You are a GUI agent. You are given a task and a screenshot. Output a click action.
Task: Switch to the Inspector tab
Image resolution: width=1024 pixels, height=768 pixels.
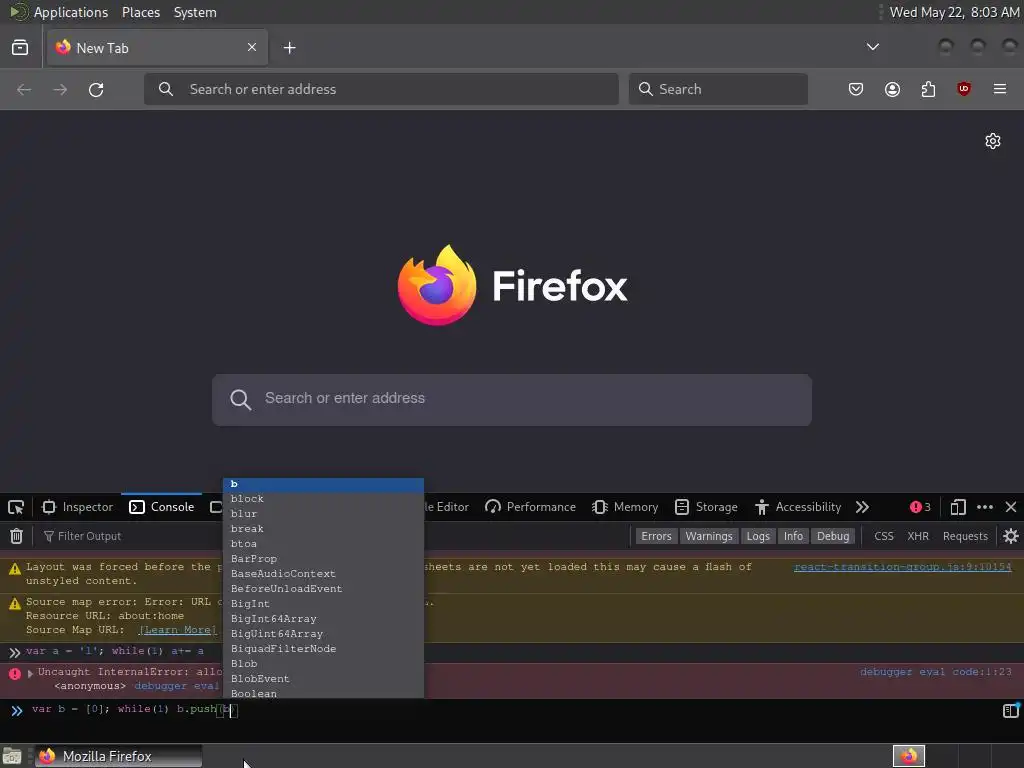(78, 507)
